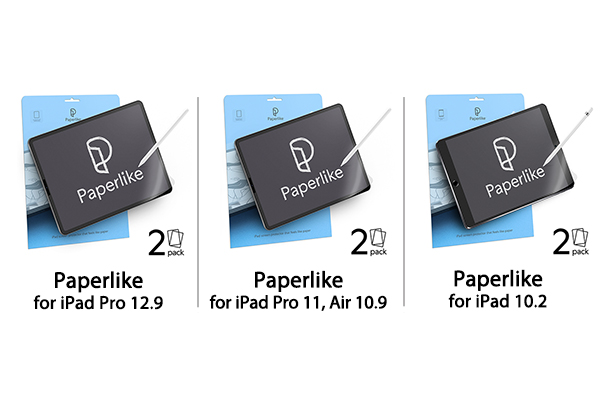600x400 pixels.
Task: Click the Paperlike logo on the iPad Pro 12.9 screen
Action: coord(108,168)
